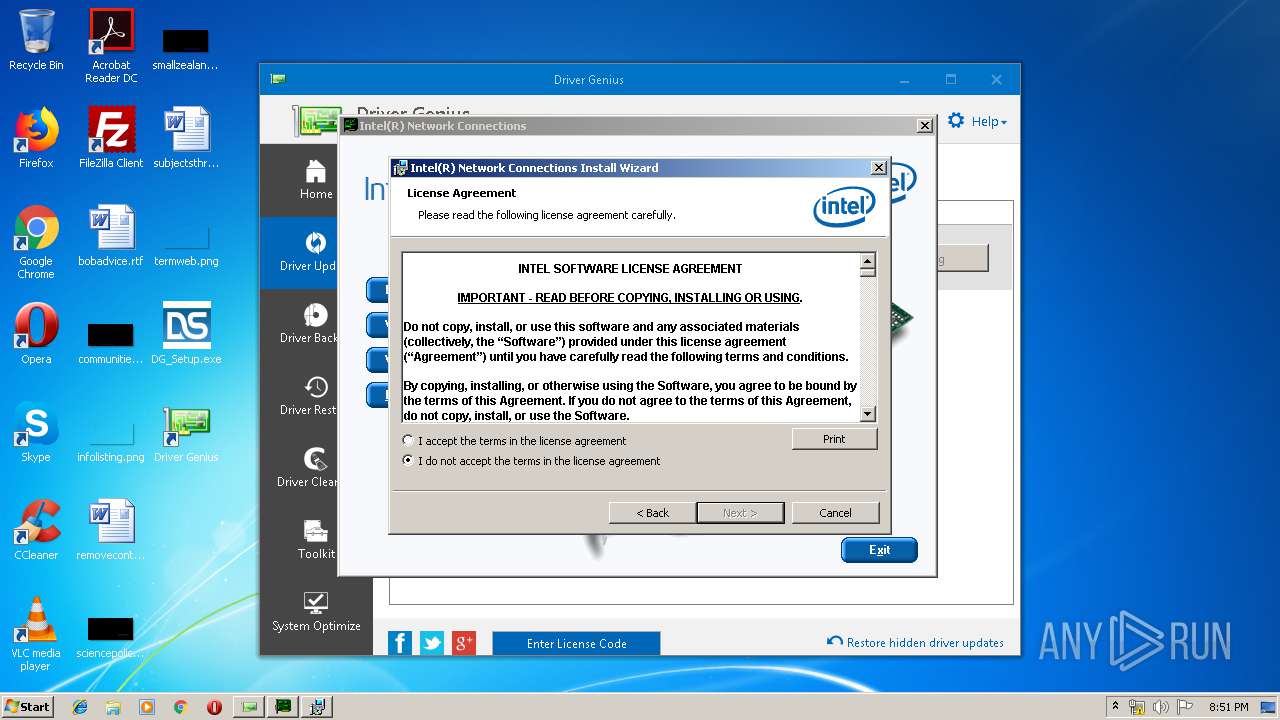The width and height of the screenshot is (1280, 720).
Task: Select 'I accept the terms' radio button
Action: (408, 440)
